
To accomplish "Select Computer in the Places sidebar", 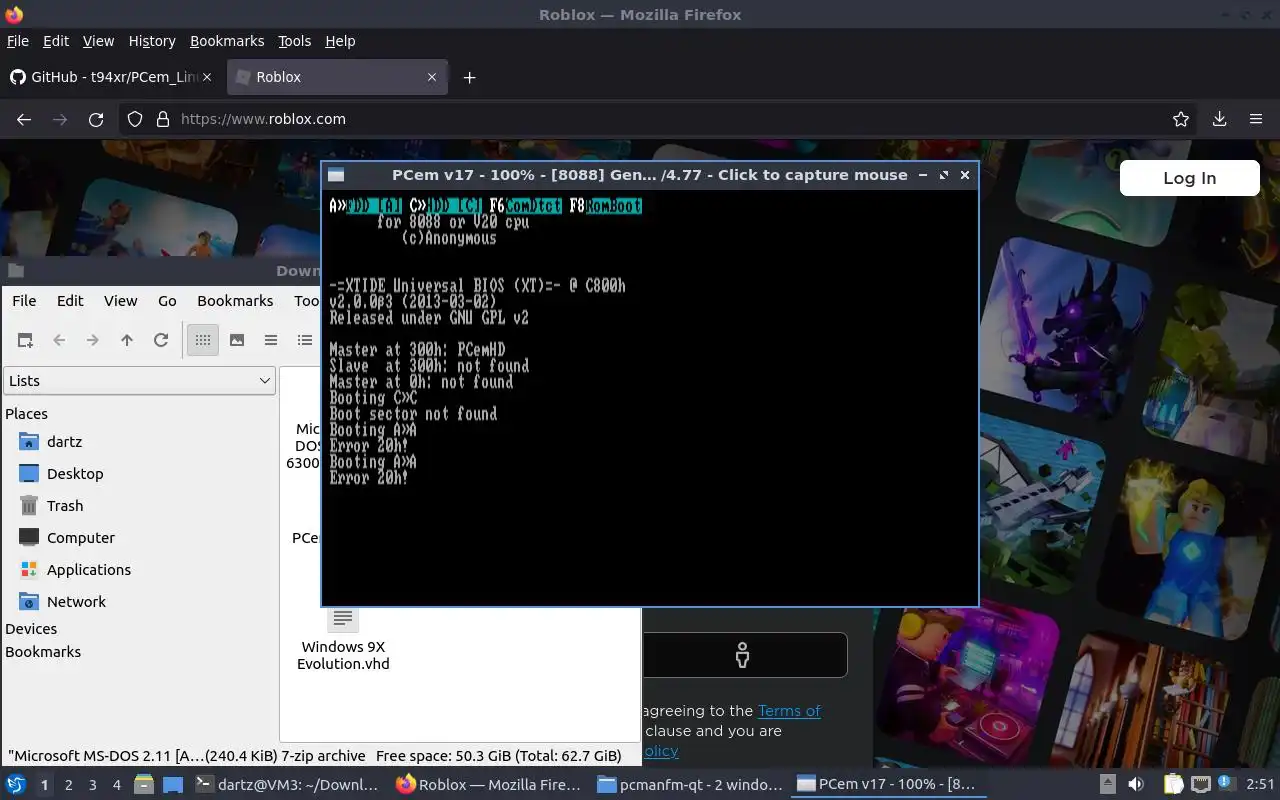I will coord(81,537).
